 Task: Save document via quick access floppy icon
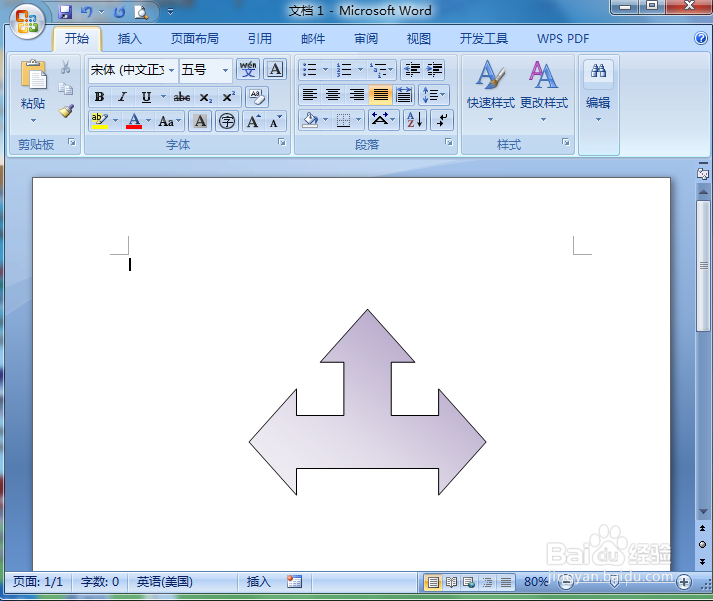click(65, 12)
